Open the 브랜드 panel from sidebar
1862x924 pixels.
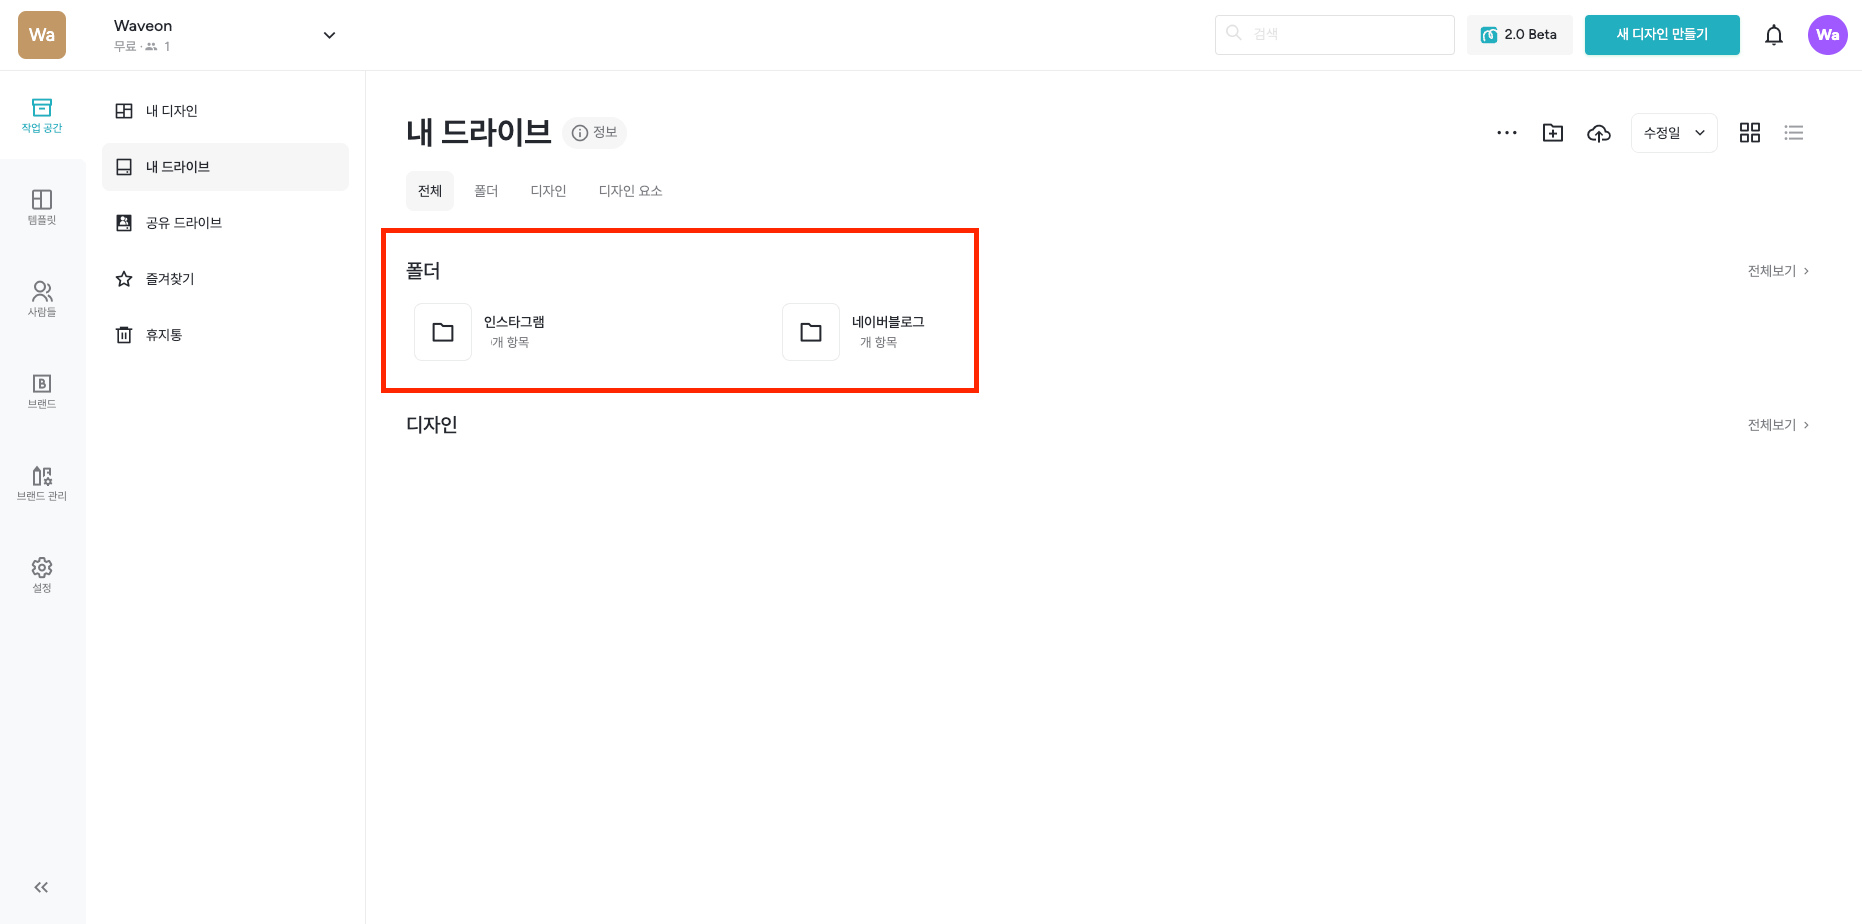41,391
